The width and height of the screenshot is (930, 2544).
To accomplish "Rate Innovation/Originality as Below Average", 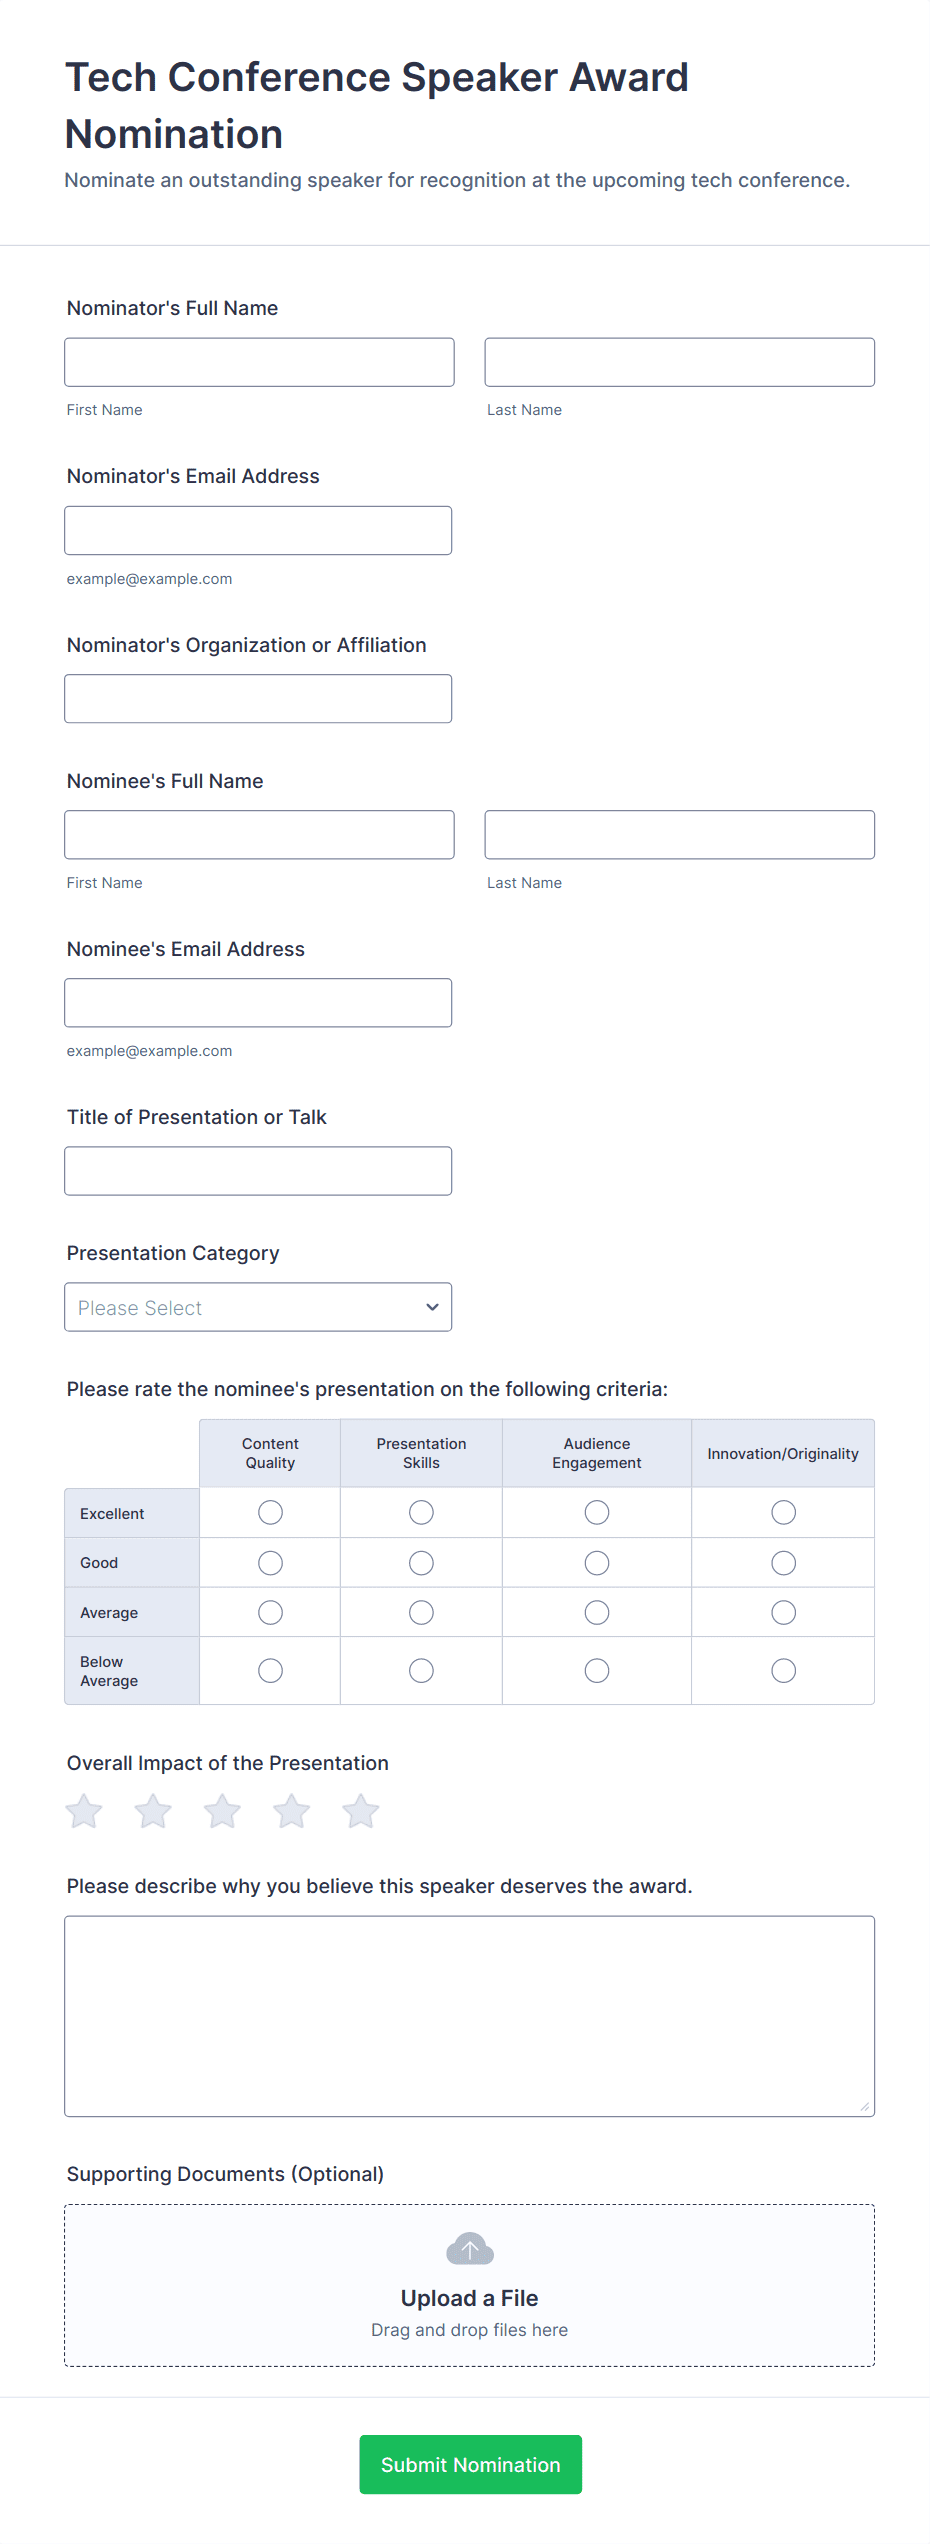I will click(783, 1670).
